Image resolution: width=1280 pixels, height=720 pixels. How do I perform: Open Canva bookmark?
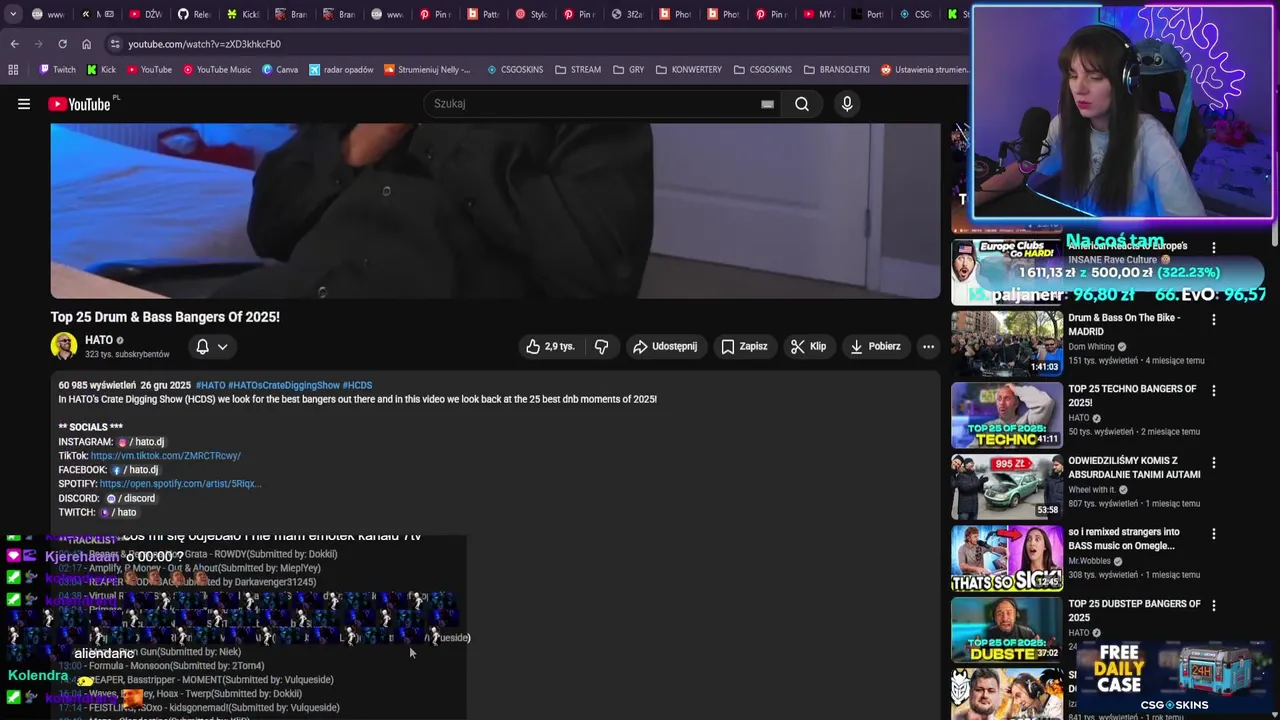pyautogui.click(x=280, y=70)
